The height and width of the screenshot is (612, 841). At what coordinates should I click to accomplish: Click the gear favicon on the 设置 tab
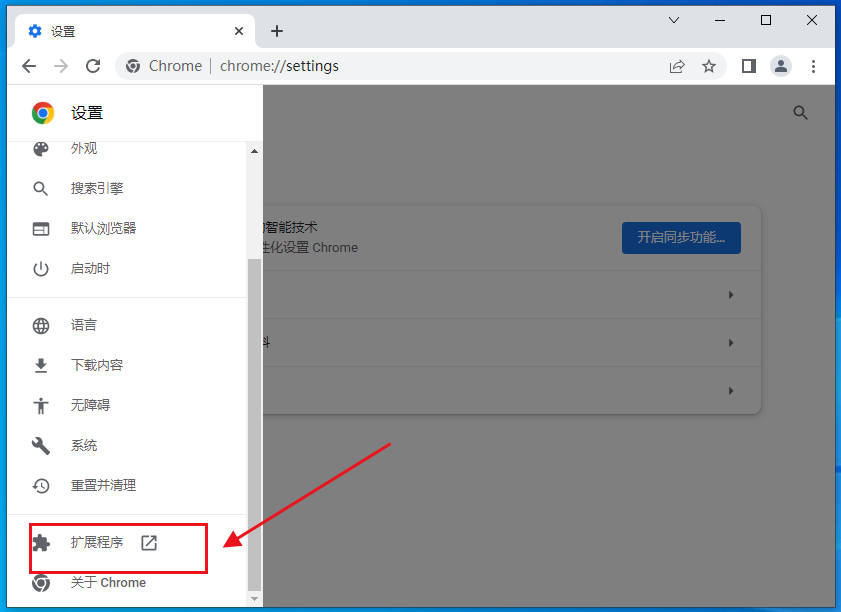click(x=35, y=31)
